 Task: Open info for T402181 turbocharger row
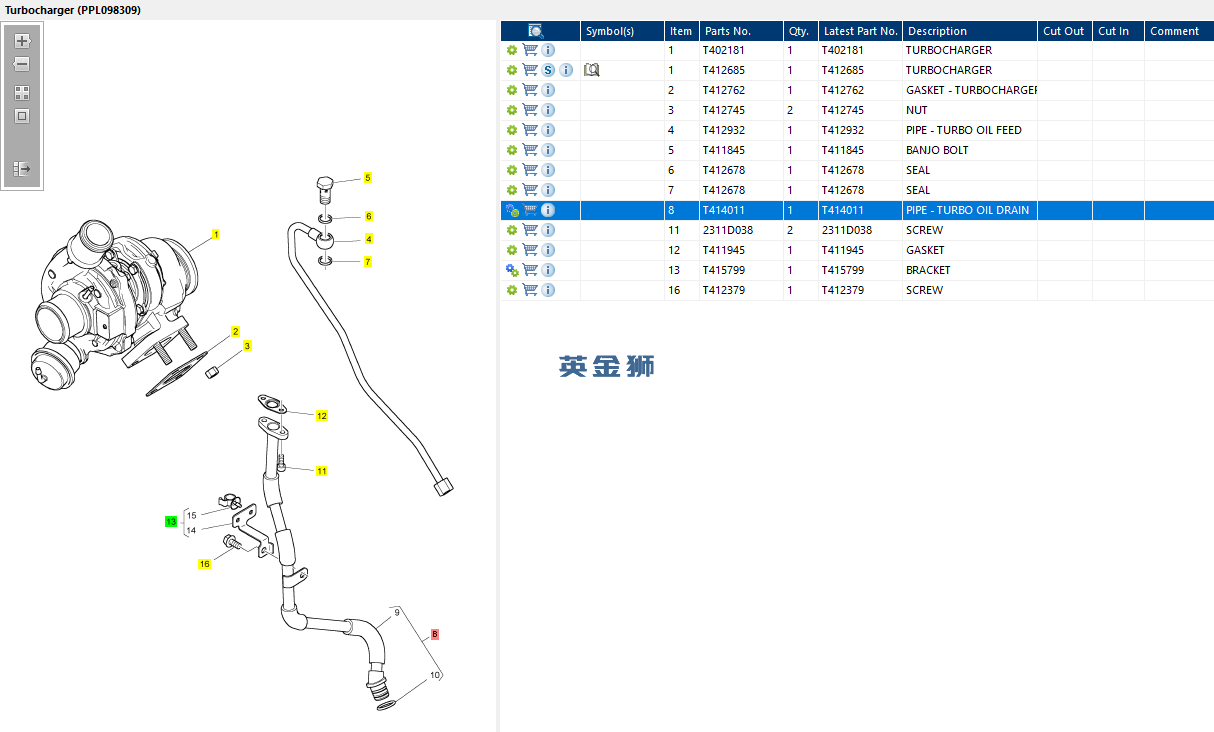(548, 50)
